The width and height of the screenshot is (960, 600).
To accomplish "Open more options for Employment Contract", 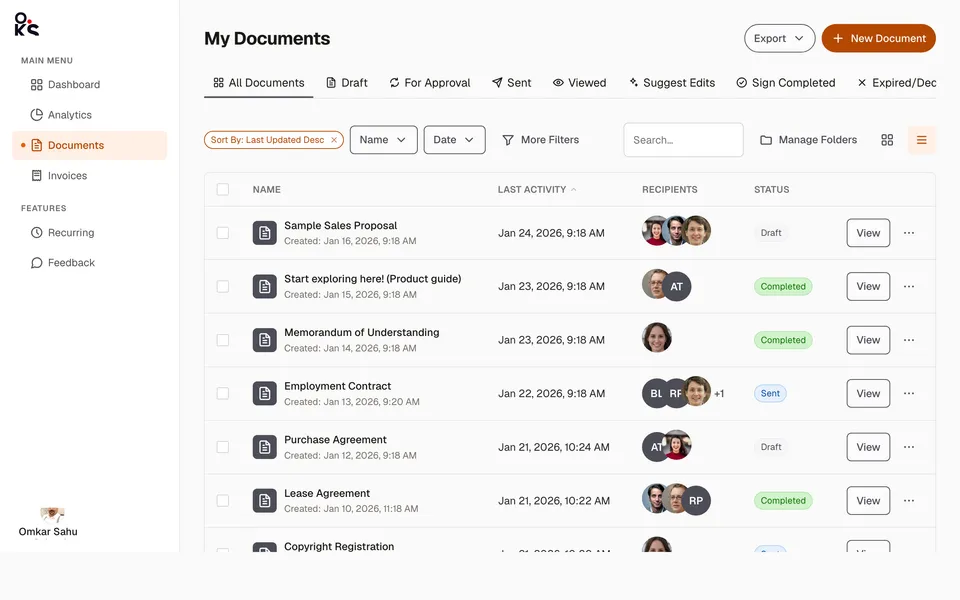I will 909,393.
